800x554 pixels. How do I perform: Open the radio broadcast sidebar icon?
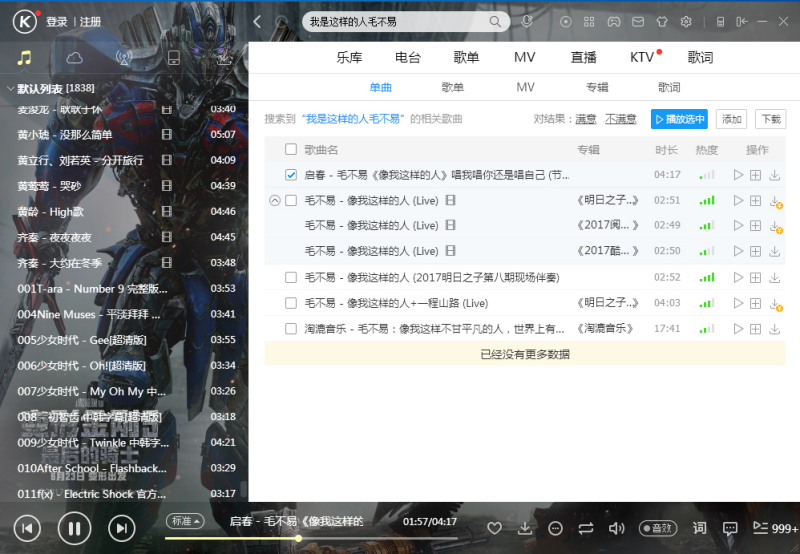pos(123,58)
